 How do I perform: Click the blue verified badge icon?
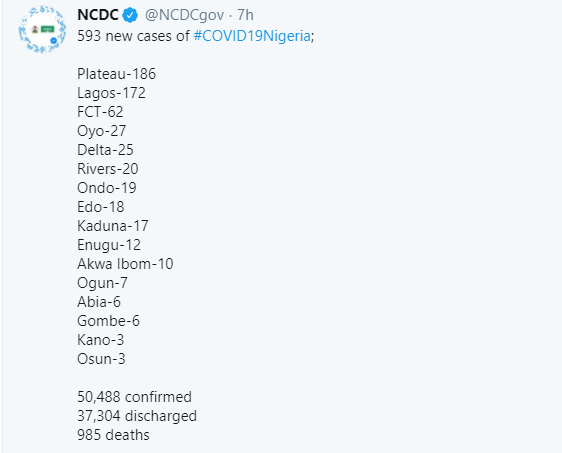130,15
